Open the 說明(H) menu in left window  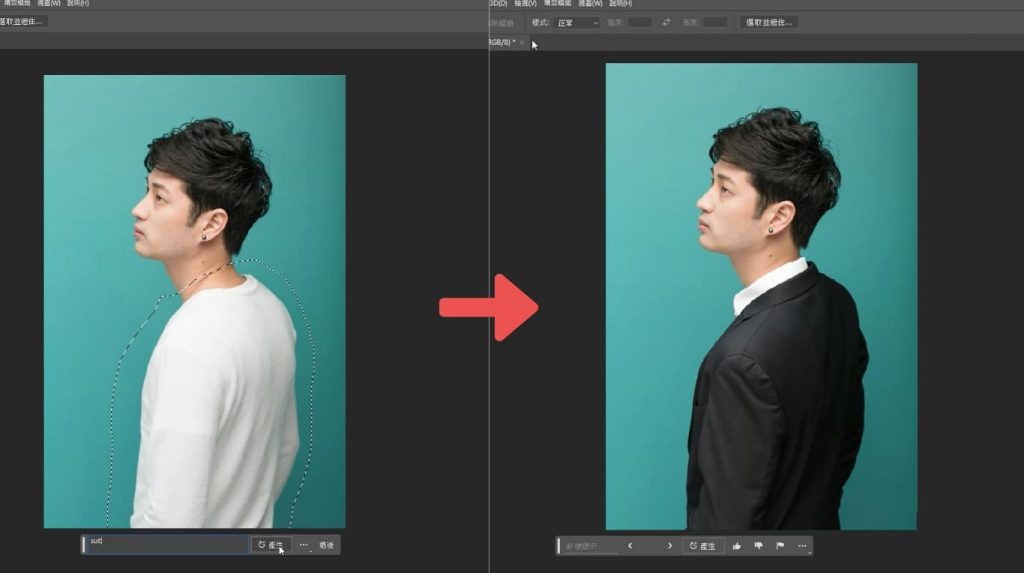(78, 3)
